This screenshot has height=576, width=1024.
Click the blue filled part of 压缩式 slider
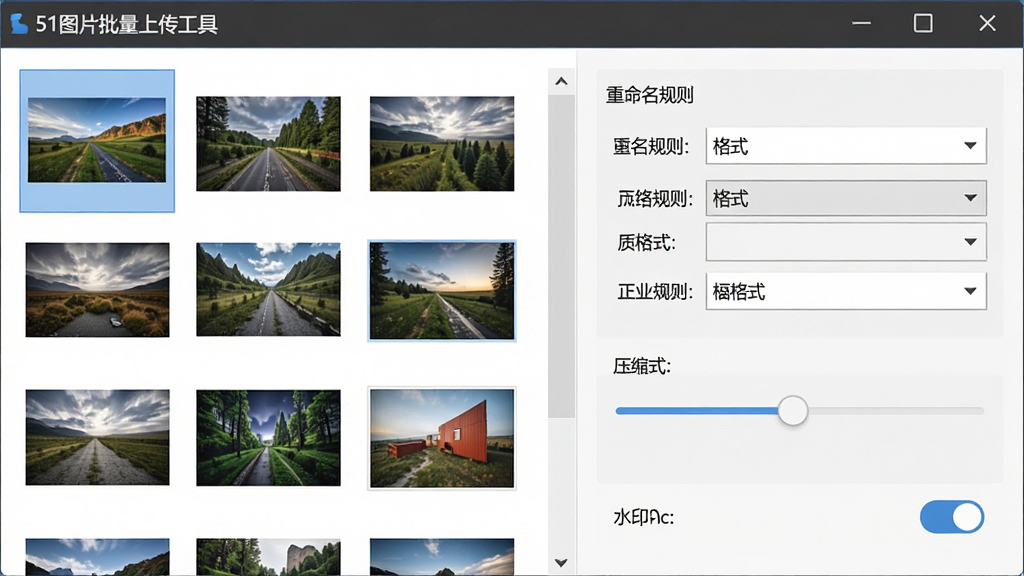[696, 411]
